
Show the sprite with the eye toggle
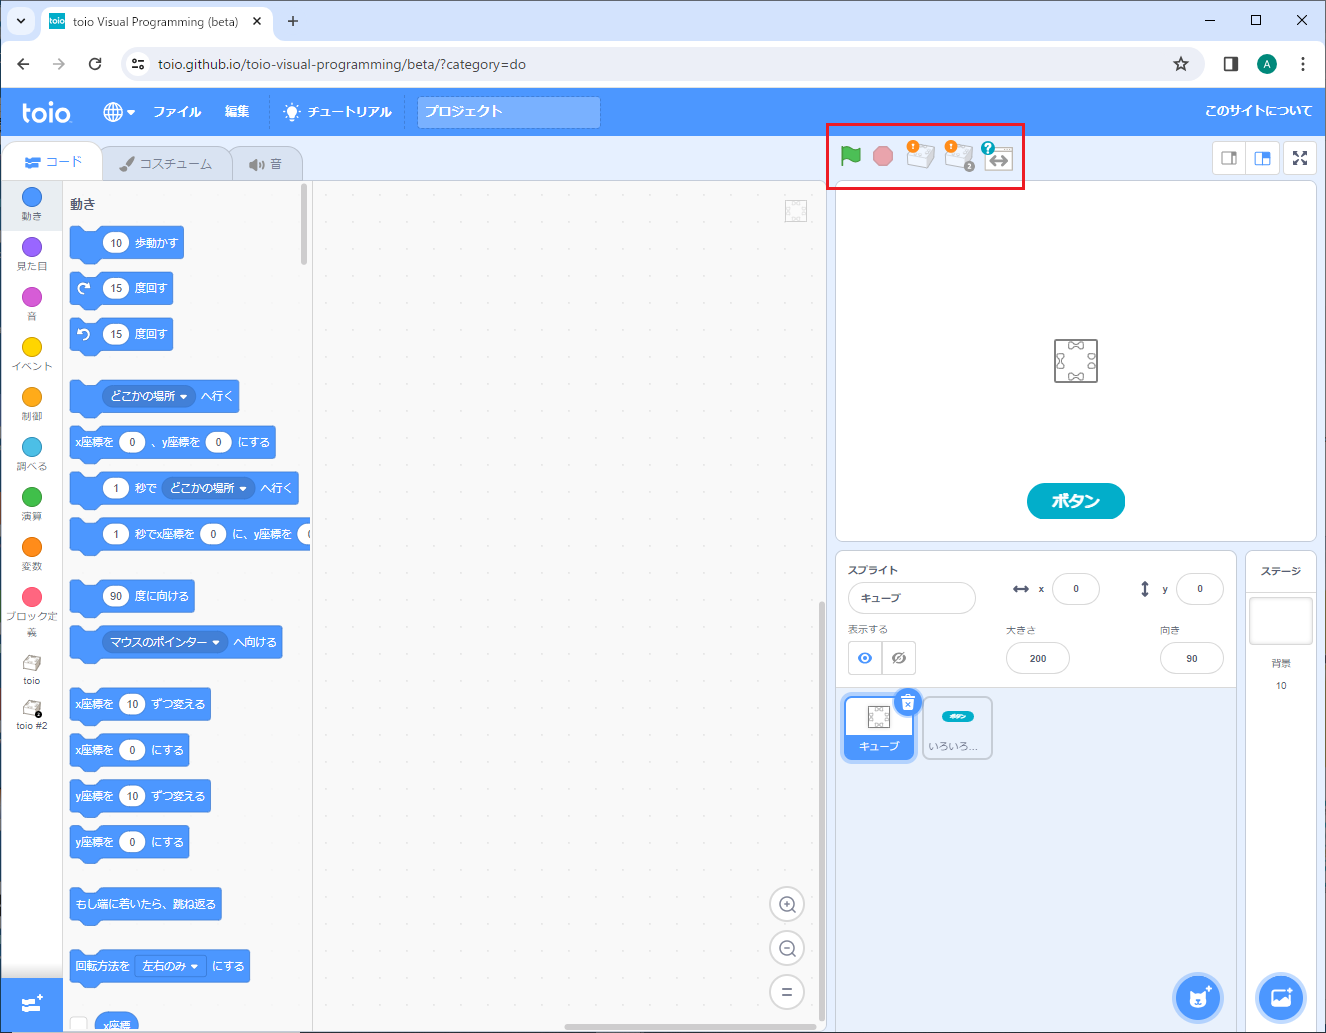(x=864, y=657)
